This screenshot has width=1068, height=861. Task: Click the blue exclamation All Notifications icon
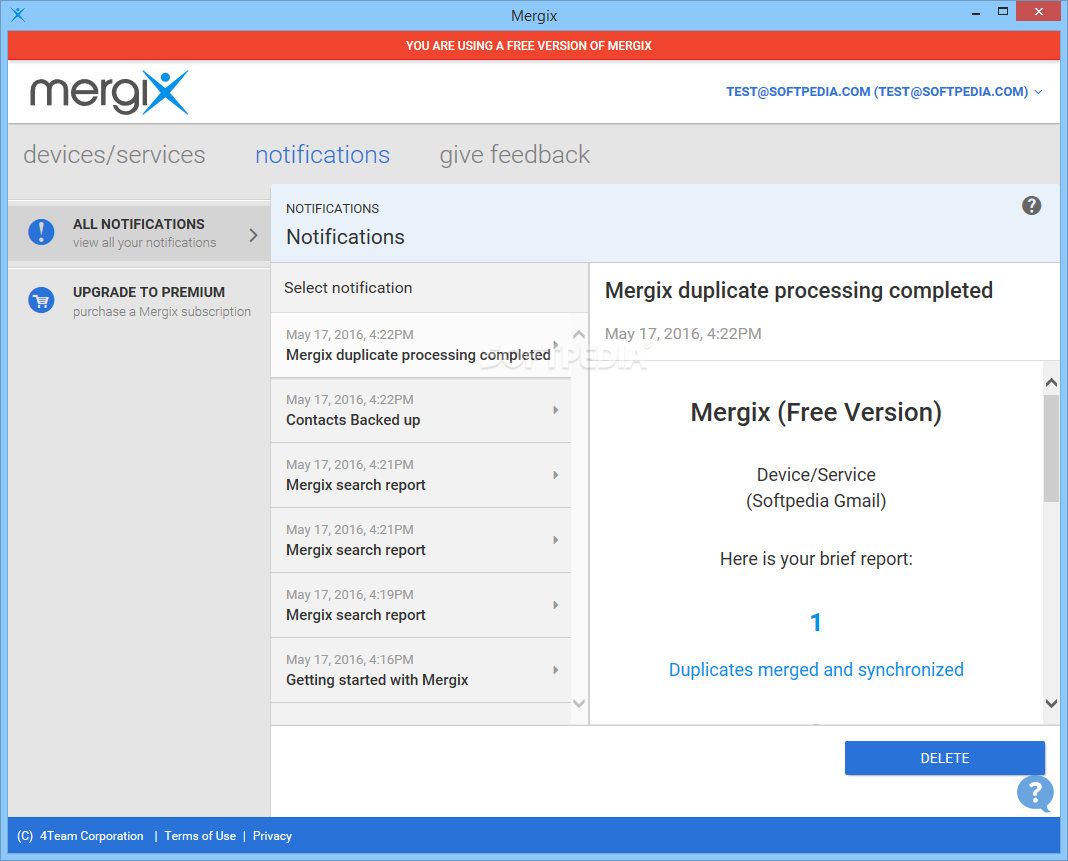point(41,232)
